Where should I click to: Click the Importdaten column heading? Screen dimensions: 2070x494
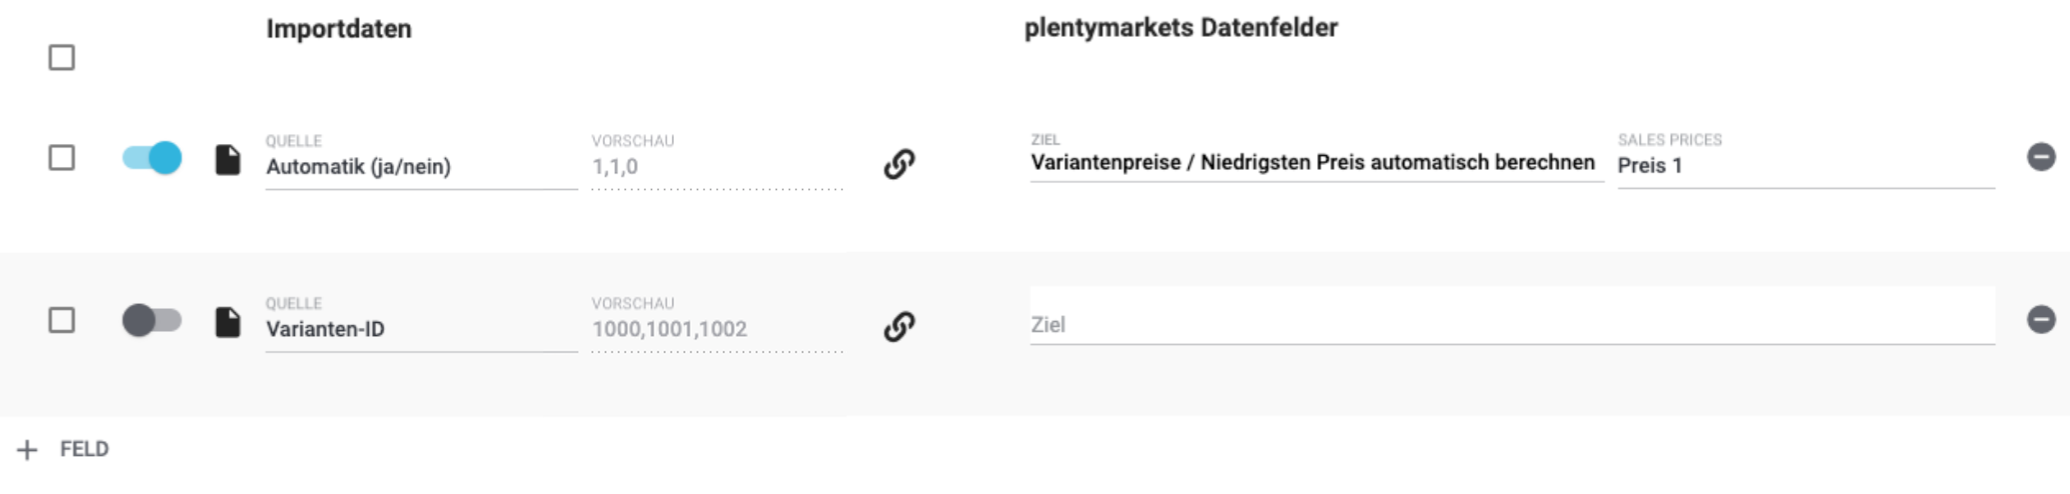tap(339, 29)
